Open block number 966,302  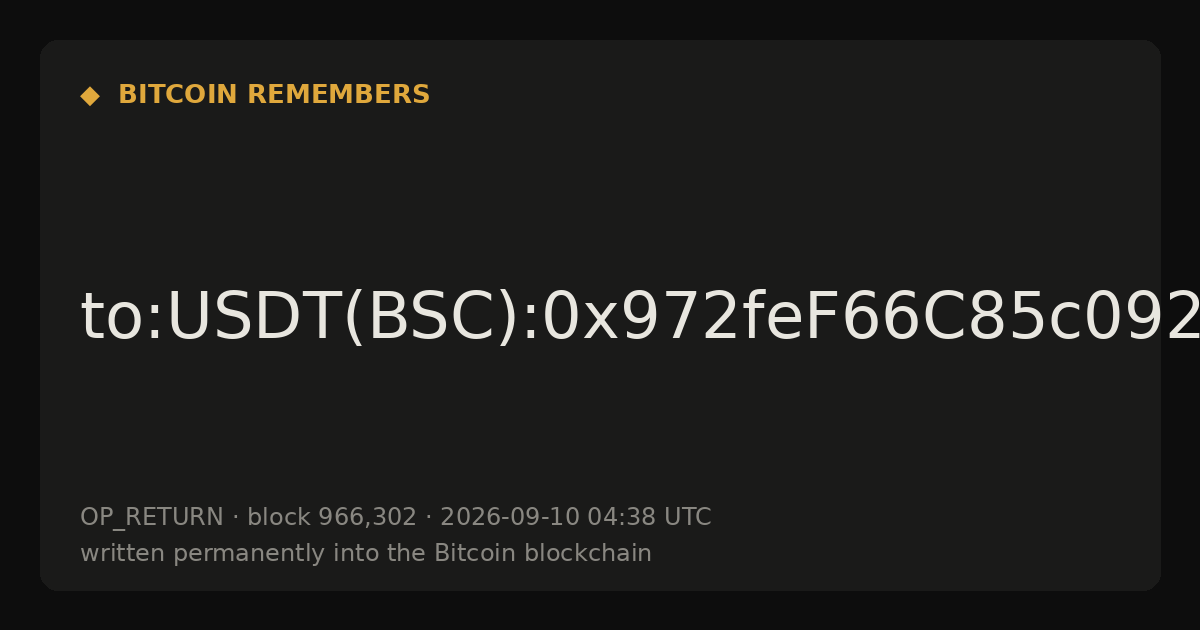(x=367, y=518)
